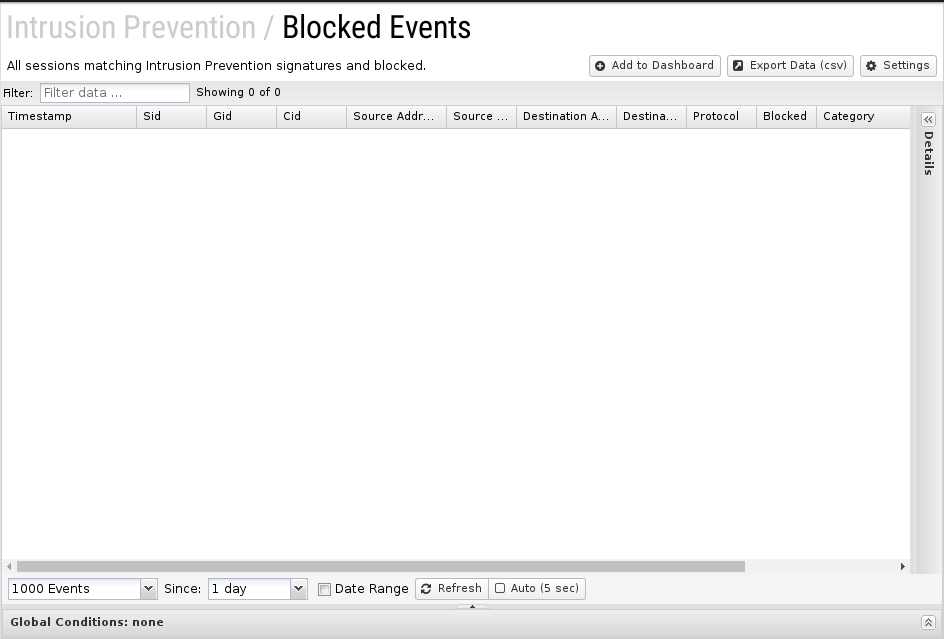Click the Add to Dashboard button
The image size is (944, 639).
tap(654, 66)
